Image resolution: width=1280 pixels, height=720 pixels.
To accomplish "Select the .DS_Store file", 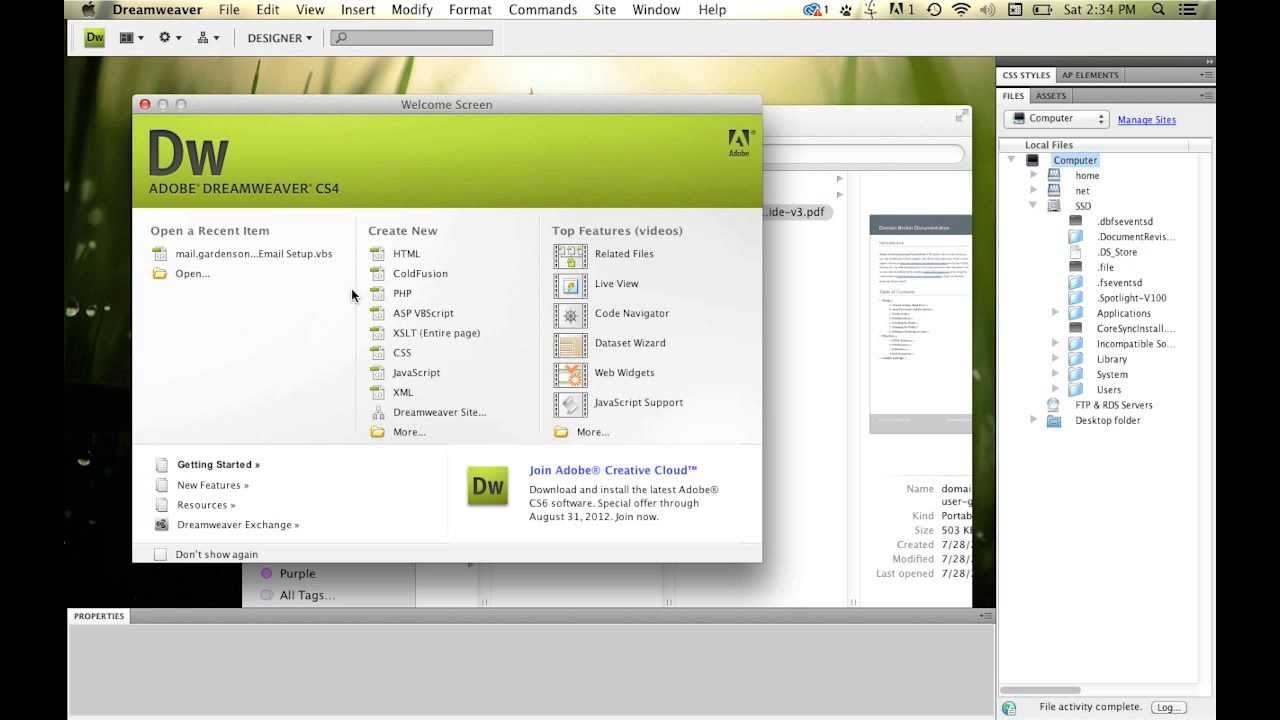I will tap(1116, 252).
